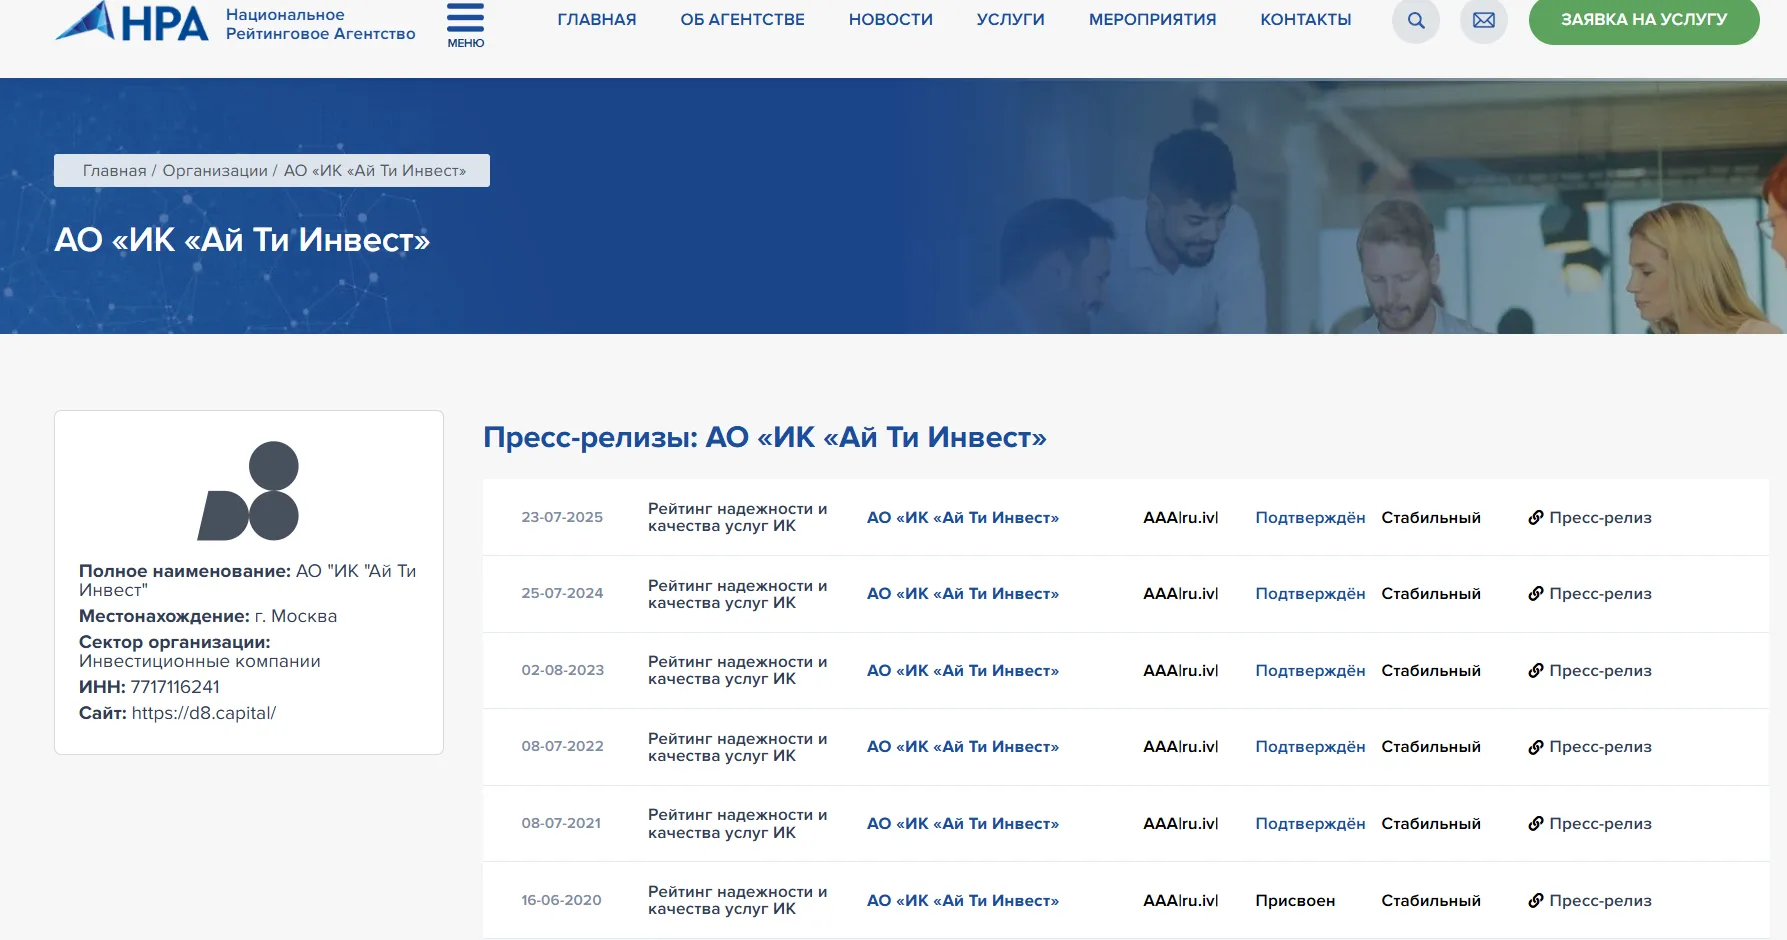This screenshot has width=1787, height=940.
Task: Go to ГЛАВНАЯ menu item
Action: click(597, 19)
